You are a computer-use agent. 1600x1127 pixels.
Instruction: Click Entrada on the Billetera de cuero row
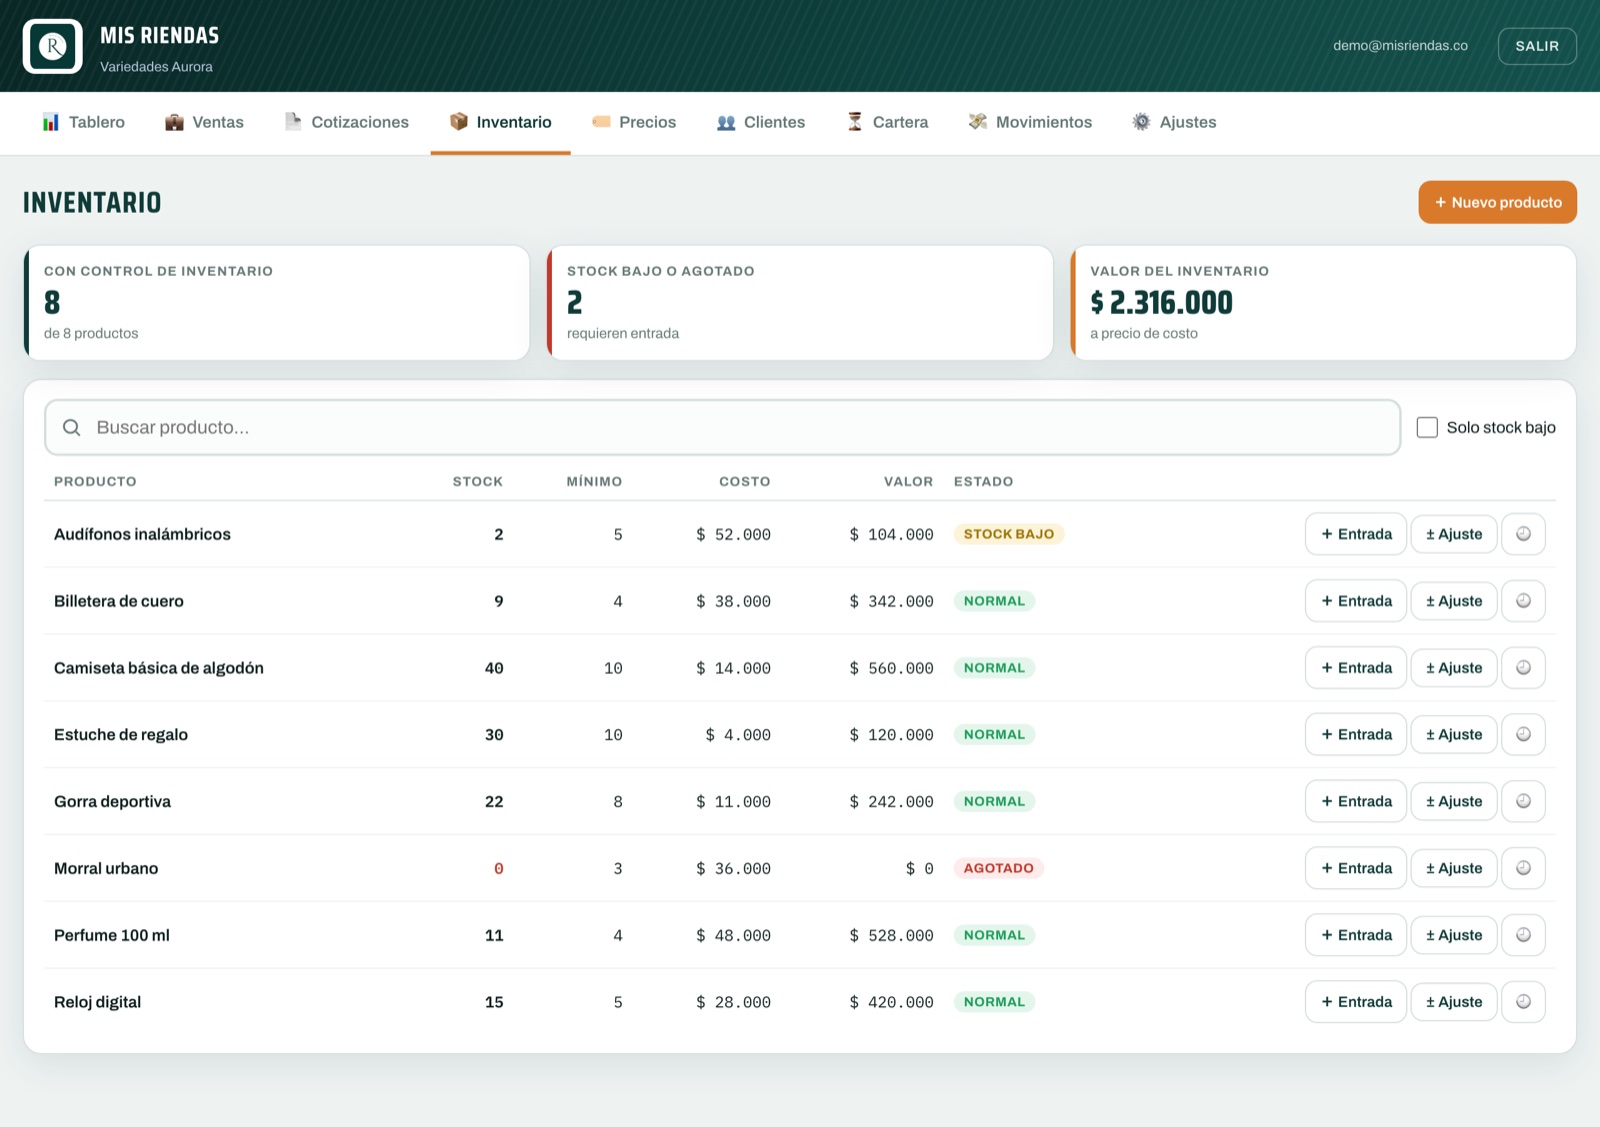1356,601
